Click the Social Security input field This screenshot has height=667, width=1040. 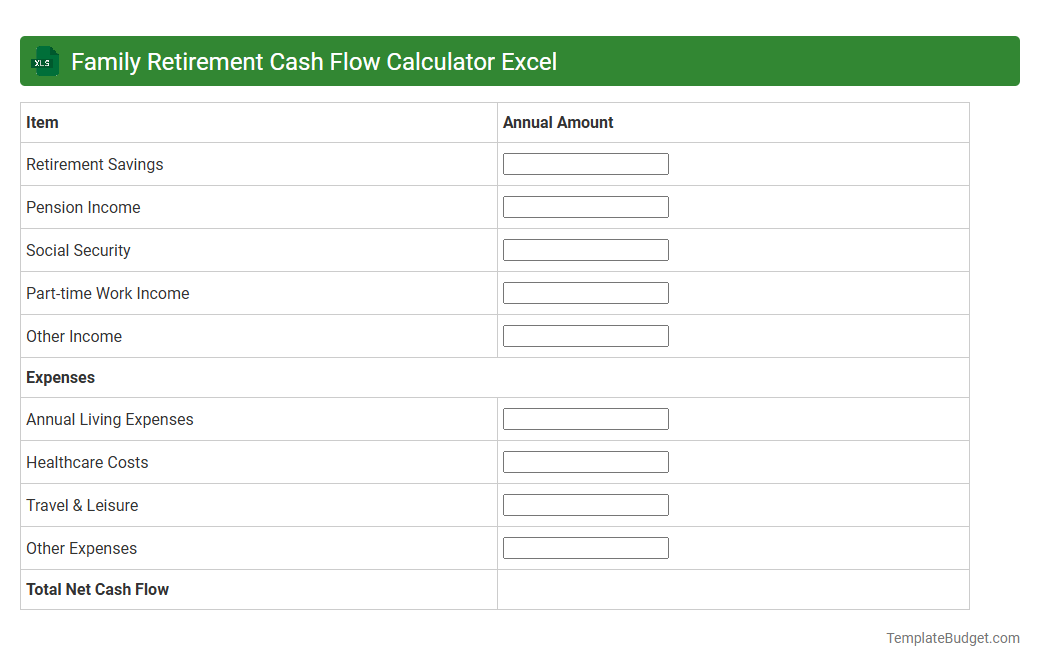[586, 249]
